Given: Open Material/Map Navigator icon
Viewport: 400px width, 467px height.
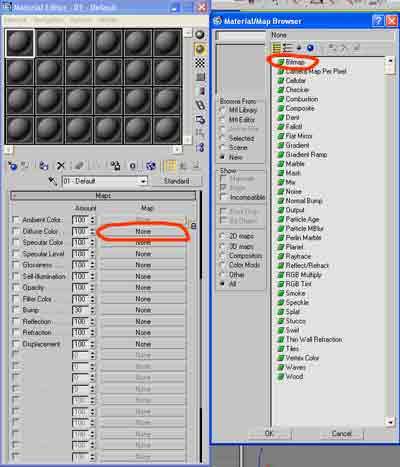Looking at the screenshot, I should tap(200, 147).
